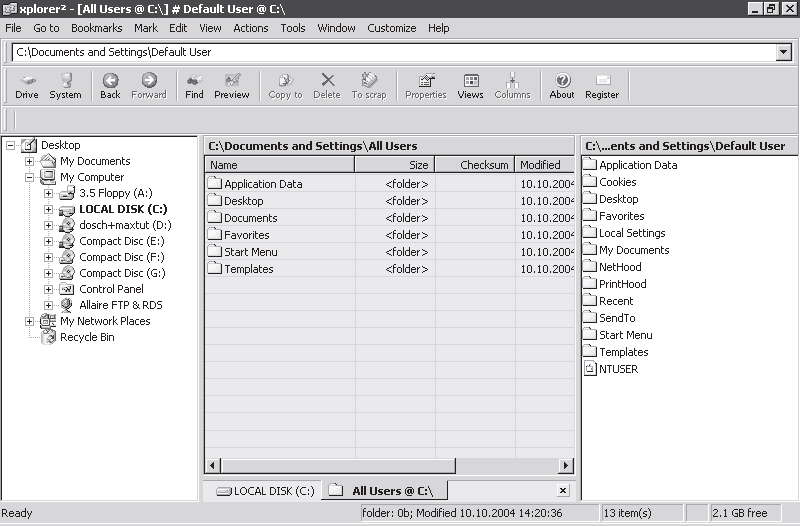
Task: Open the Bookmarks menu
Action: pyautogui.click(x=96, y=28)
